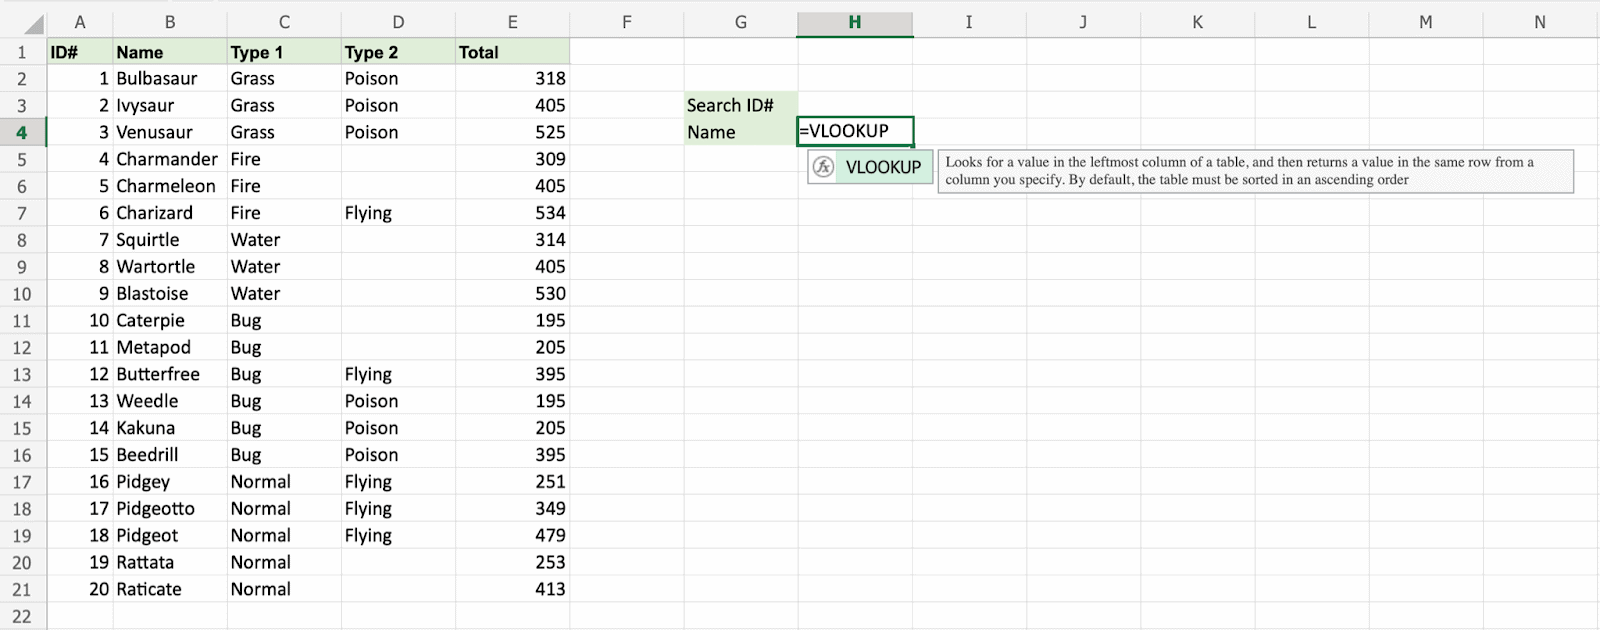Image resolution: width=1600 pixels, height=630 pixels.
Task: Click the column E header
Action: (512, 22)
